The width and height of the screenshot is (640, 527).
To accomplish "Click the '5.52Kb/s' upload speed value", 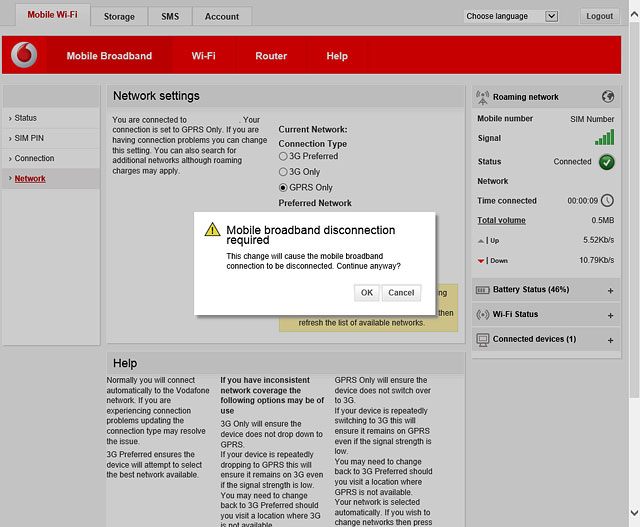I will pos(599,240).
